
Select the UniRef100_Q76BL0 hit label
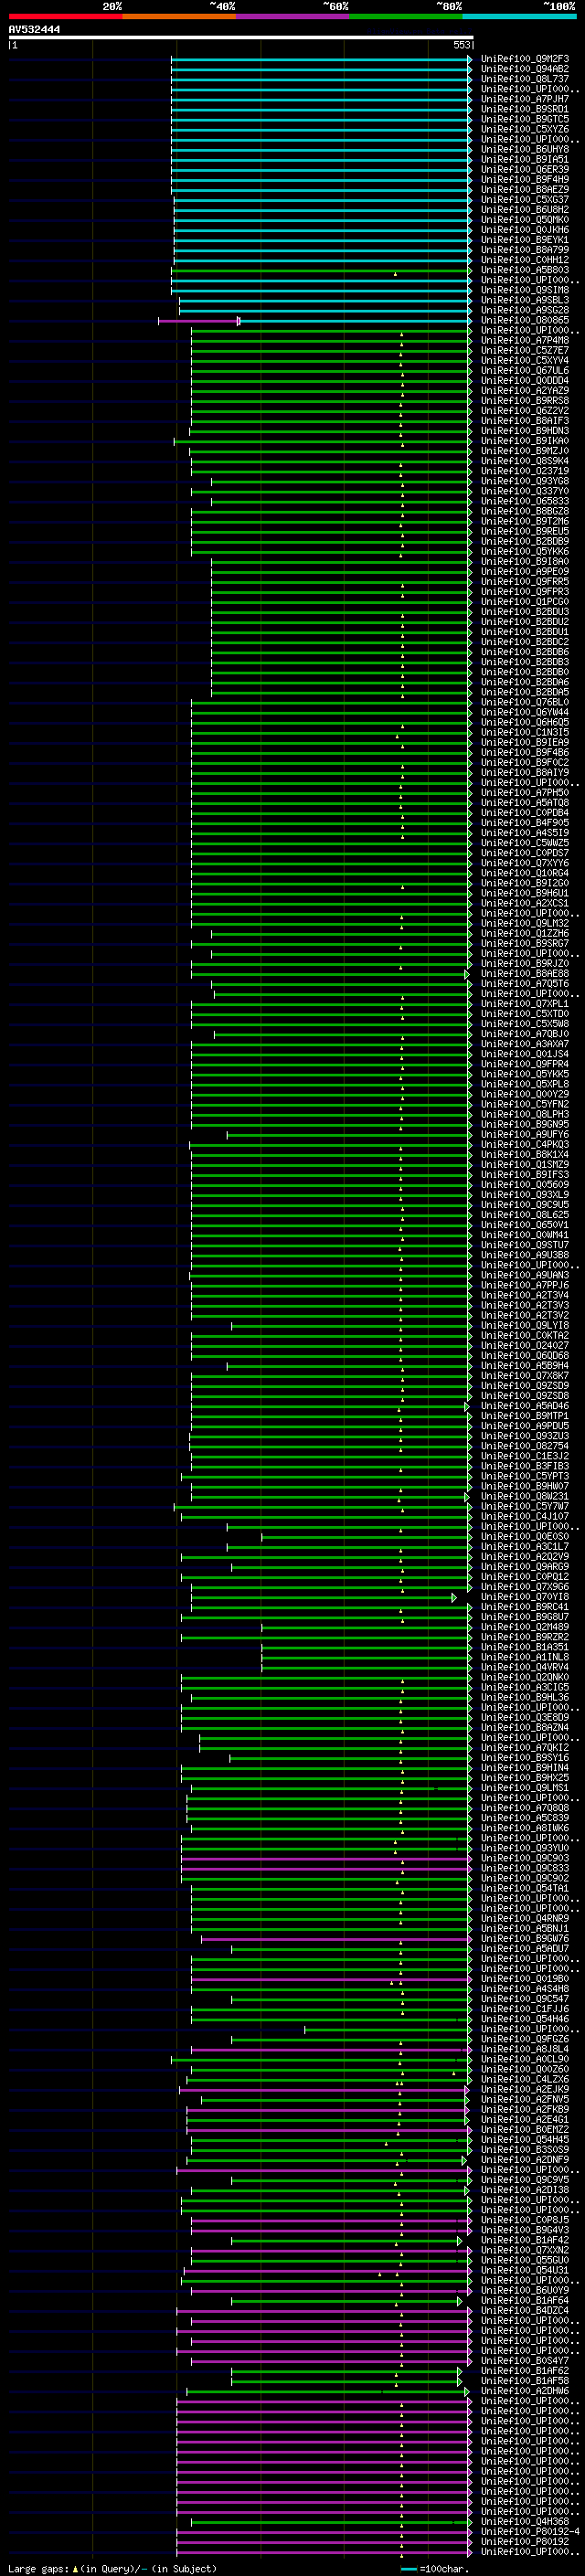525,702
